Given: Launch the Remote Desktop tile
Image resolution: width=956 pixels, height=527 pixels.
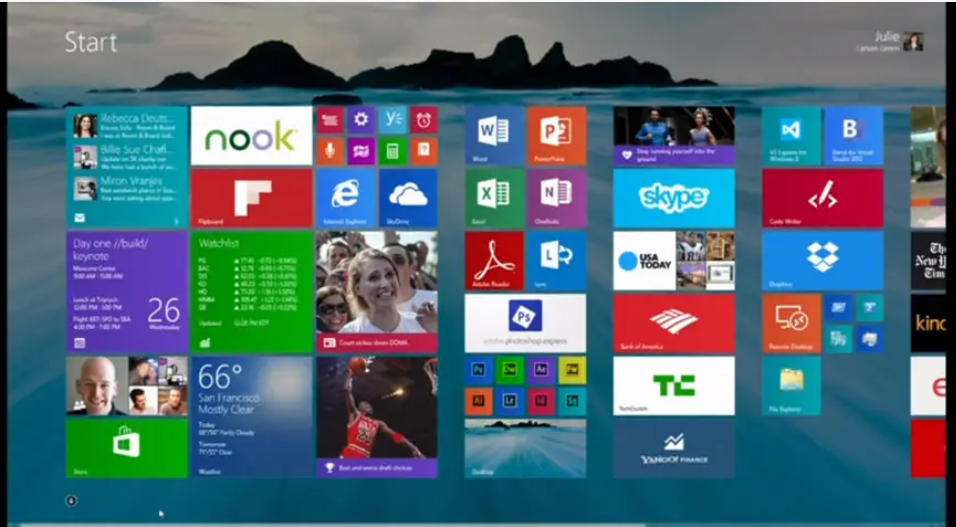Looking at the screenshot, I should (x=791, y=323).
